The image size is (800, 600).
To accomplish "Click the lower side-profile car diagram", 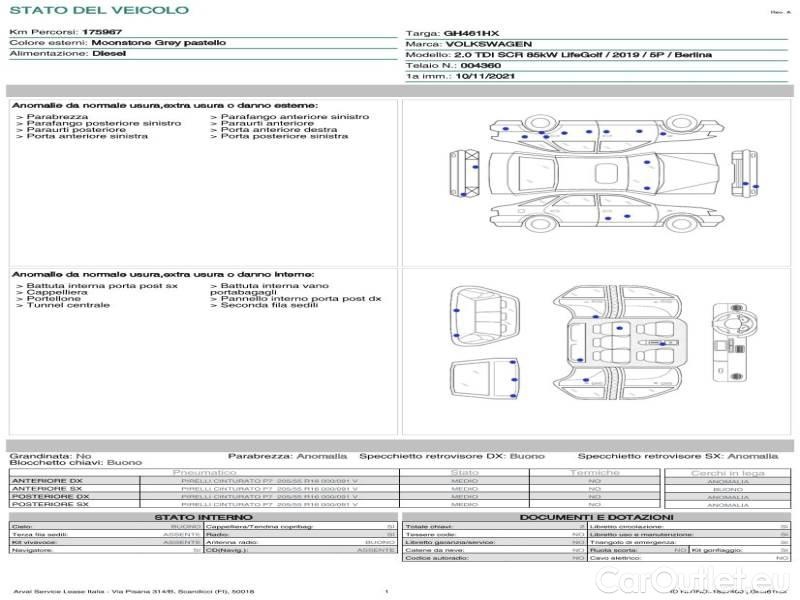I will pos(606,212).
